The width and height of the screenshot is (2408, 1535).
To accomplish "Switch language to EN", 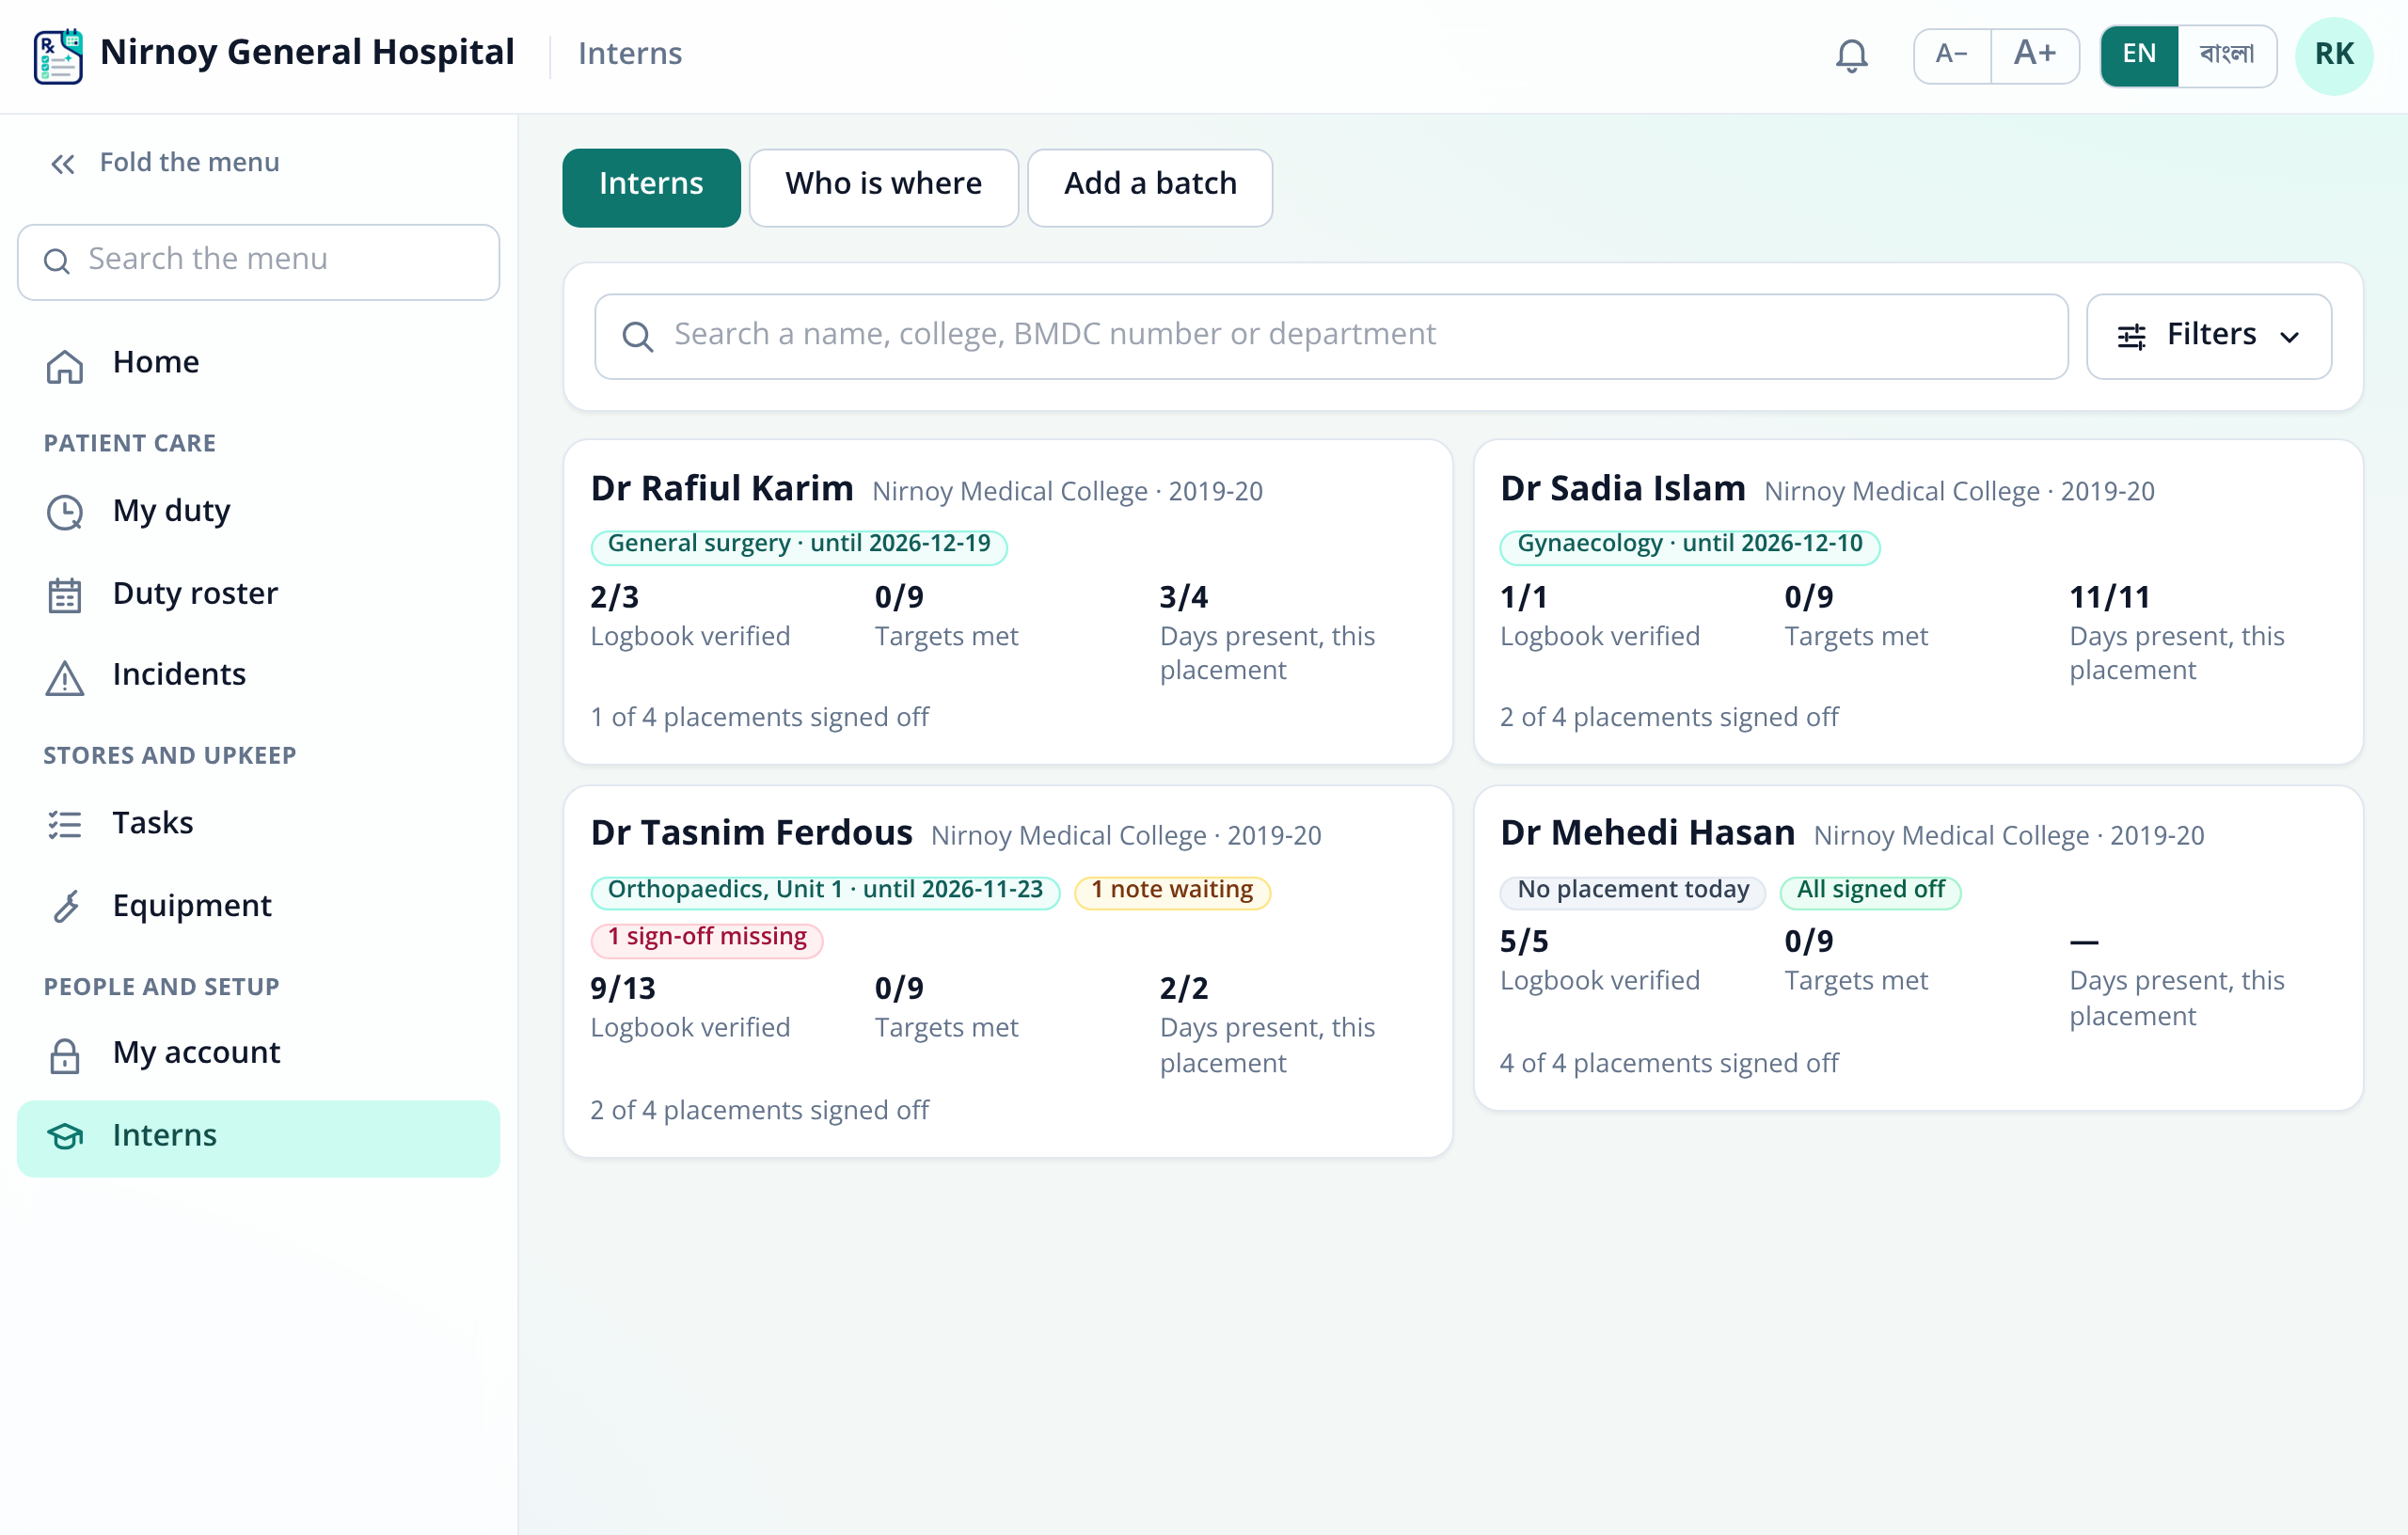I will click(2139, 55).
